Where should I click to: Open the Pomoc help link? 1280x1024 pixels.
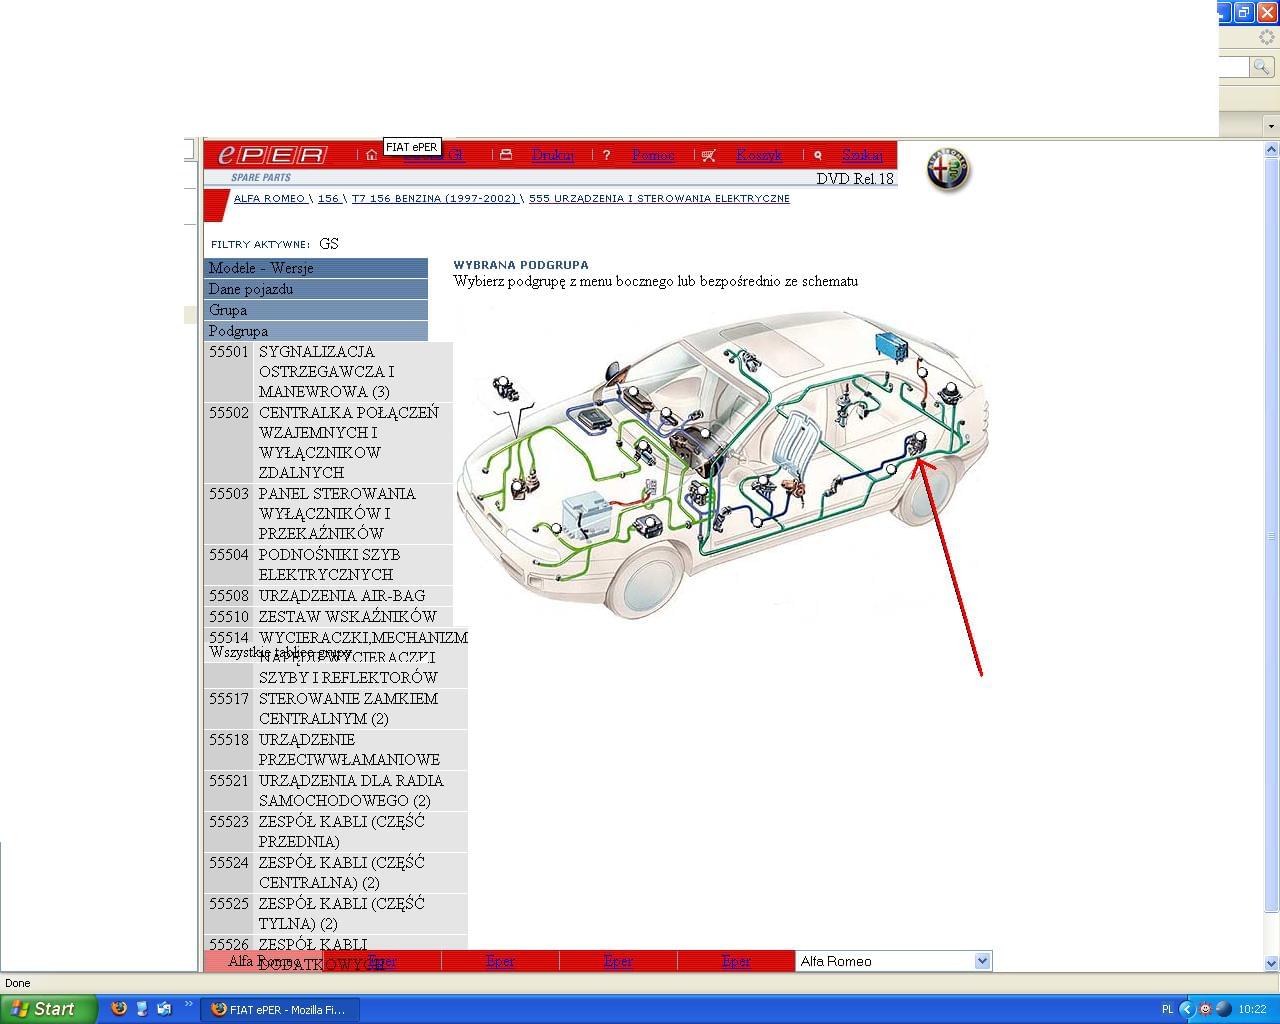click(x=653, y=155)
